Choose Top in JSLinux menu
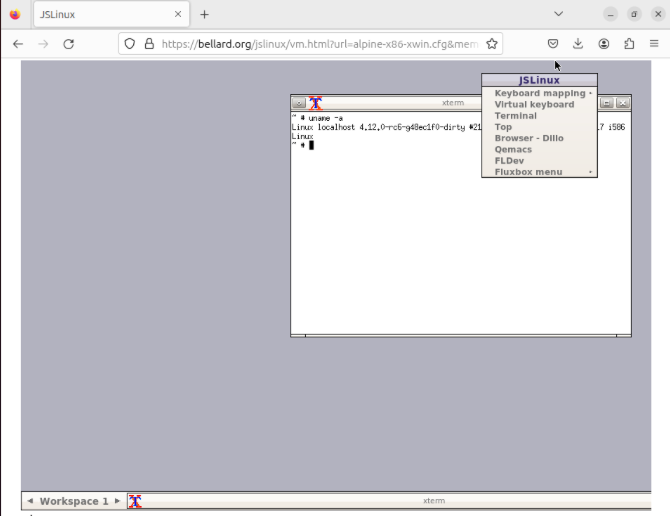This screenshot has width=670, height=517. (x=539, y=127)
